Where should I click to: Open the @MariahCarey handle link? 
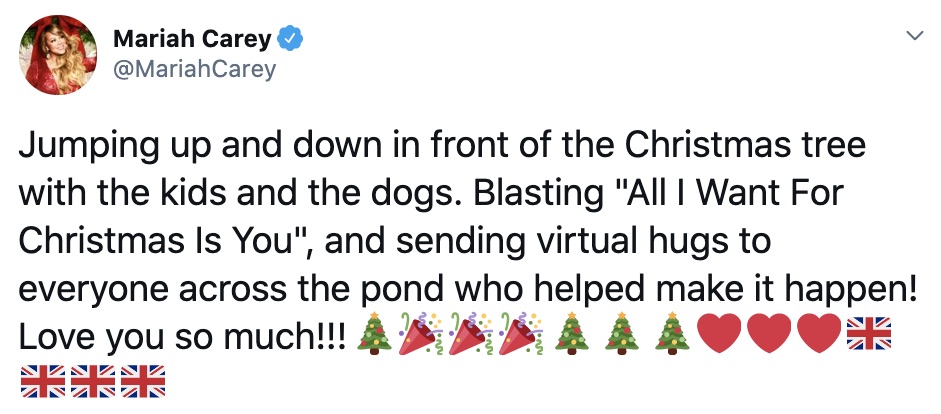click(194, 70)
